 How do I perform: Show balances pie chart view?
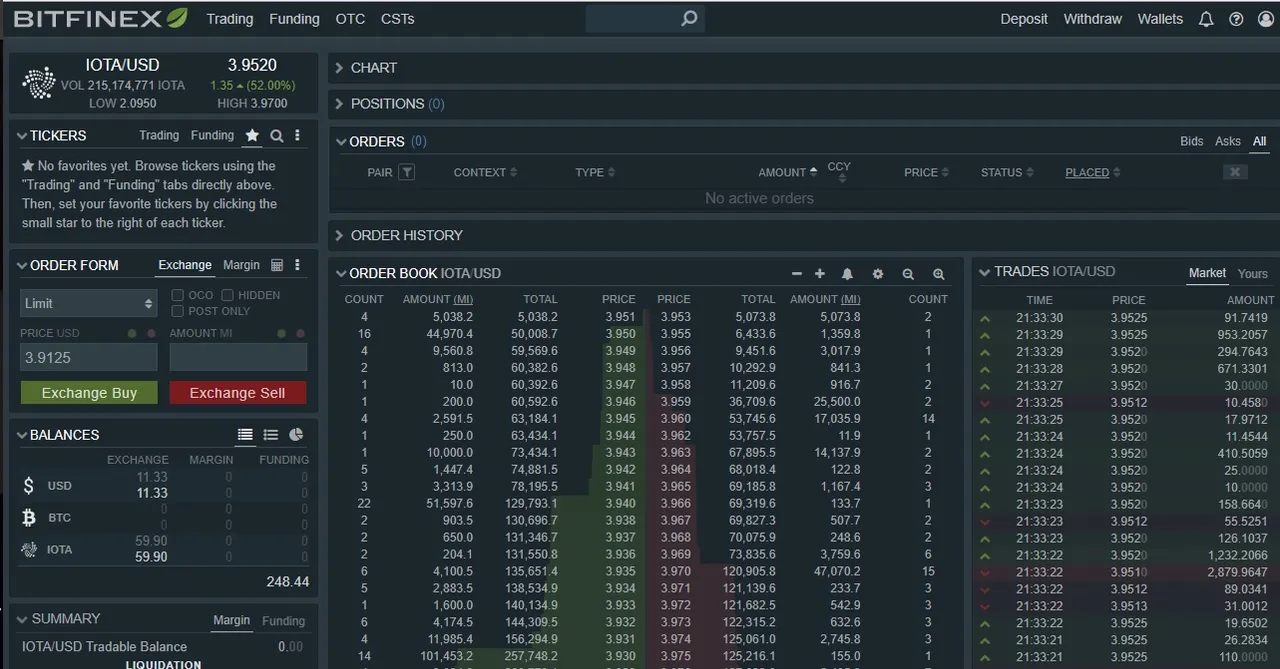tap(296, 435)
